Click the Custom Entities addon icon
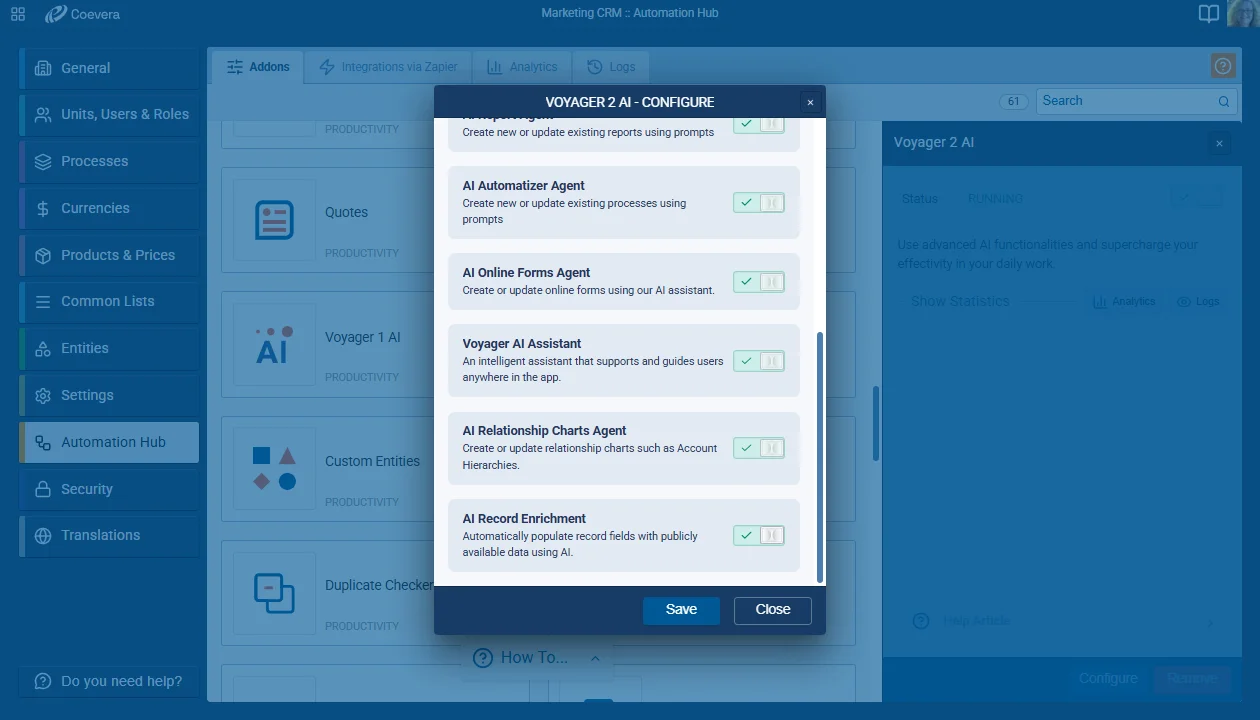The image size is (1260, 720). click(274, 469)
